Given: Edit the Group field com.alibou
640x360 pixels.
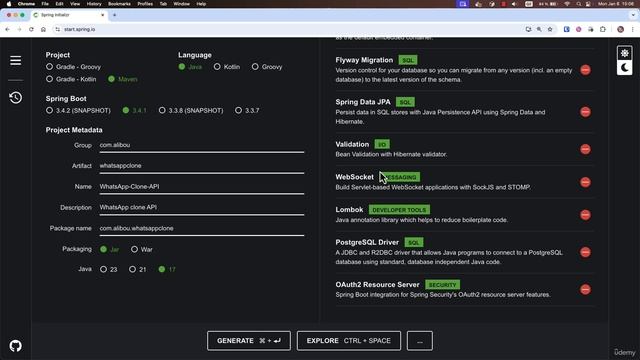Looking at the screenshot, I should (x=202, y=145).
